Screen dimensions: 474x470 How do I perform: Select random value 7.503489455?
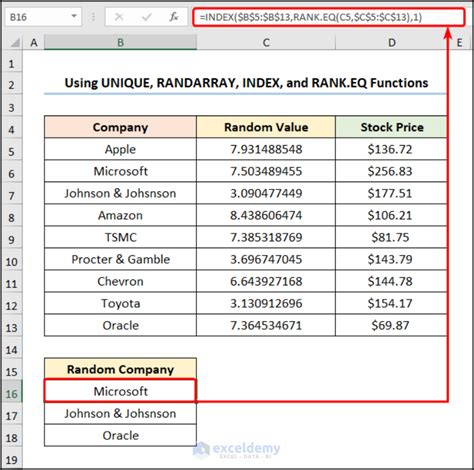(x=266, y=171)
